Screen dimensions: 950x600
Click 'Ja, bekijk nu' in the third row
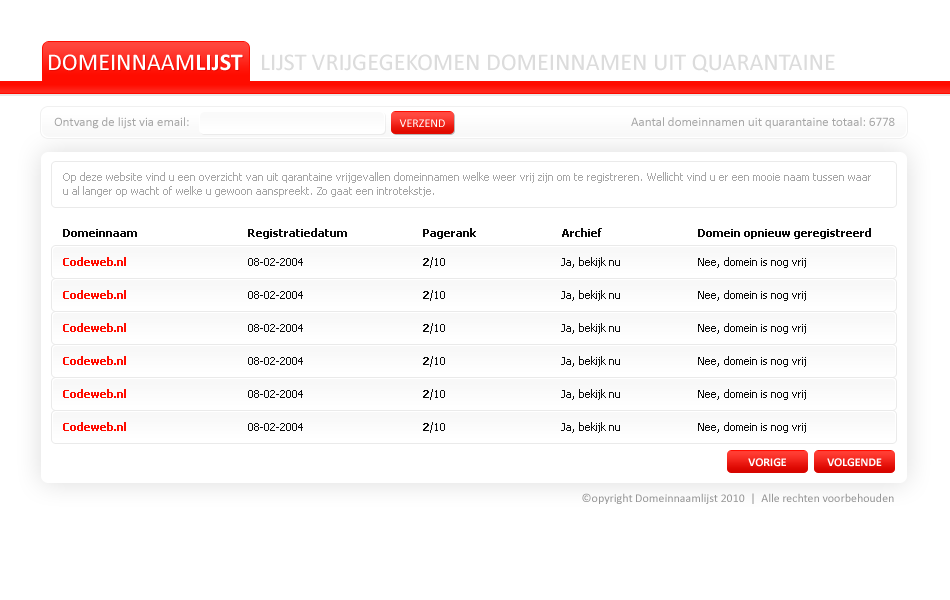coord(591,328)
